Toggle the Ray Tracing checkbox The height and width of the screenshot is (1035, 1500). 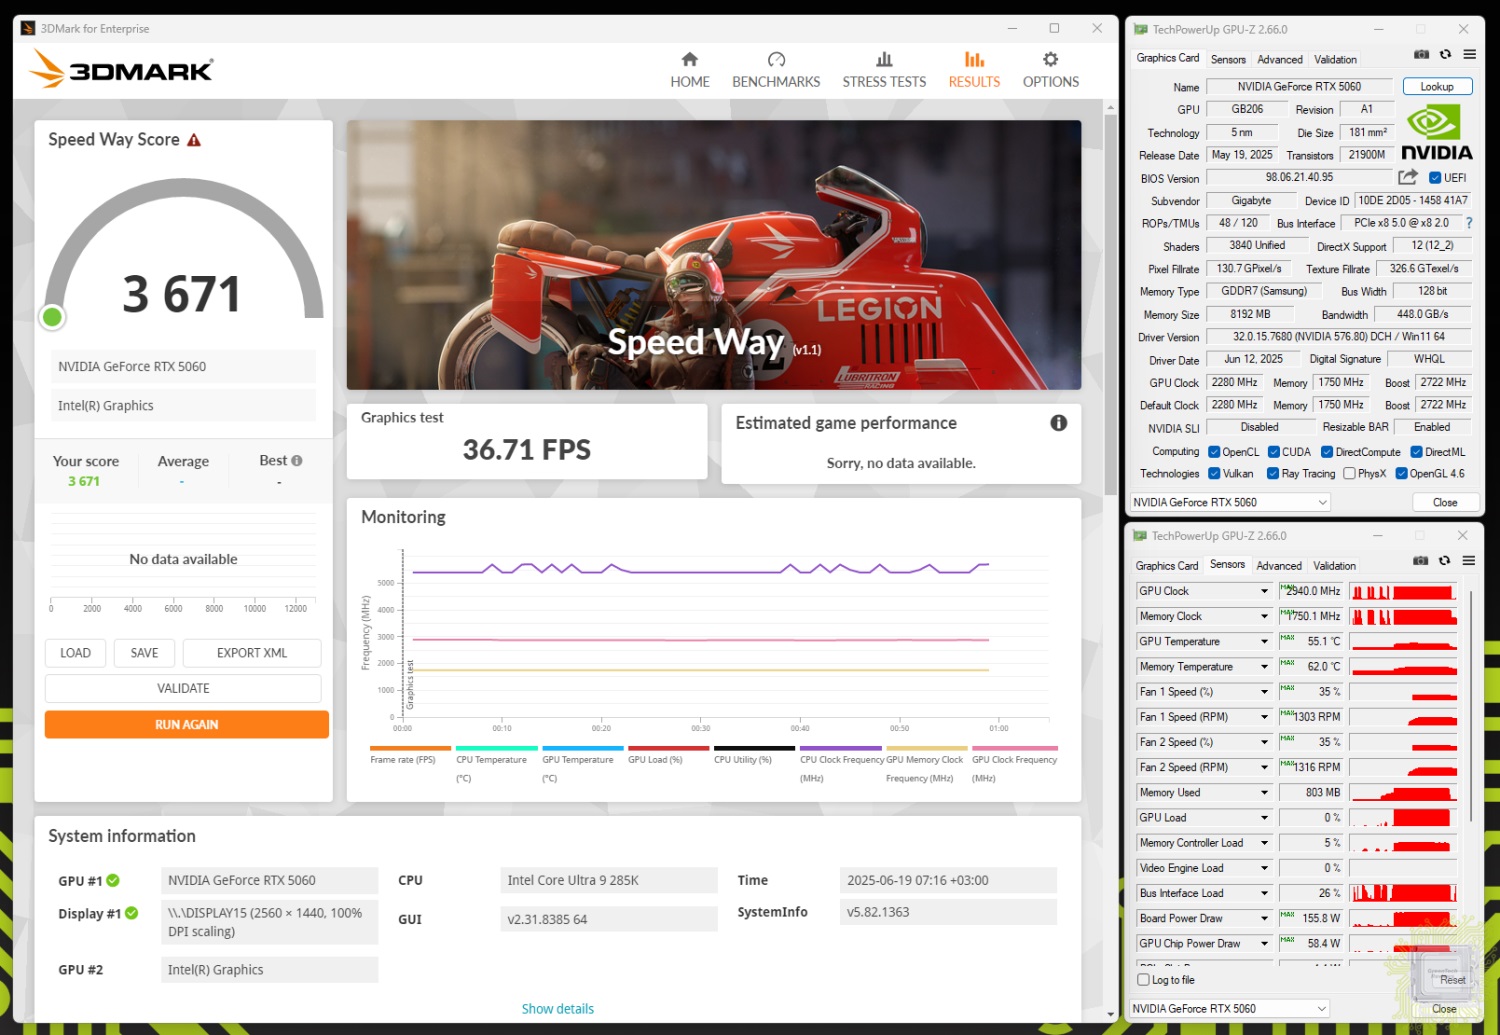pos(1273,474)
